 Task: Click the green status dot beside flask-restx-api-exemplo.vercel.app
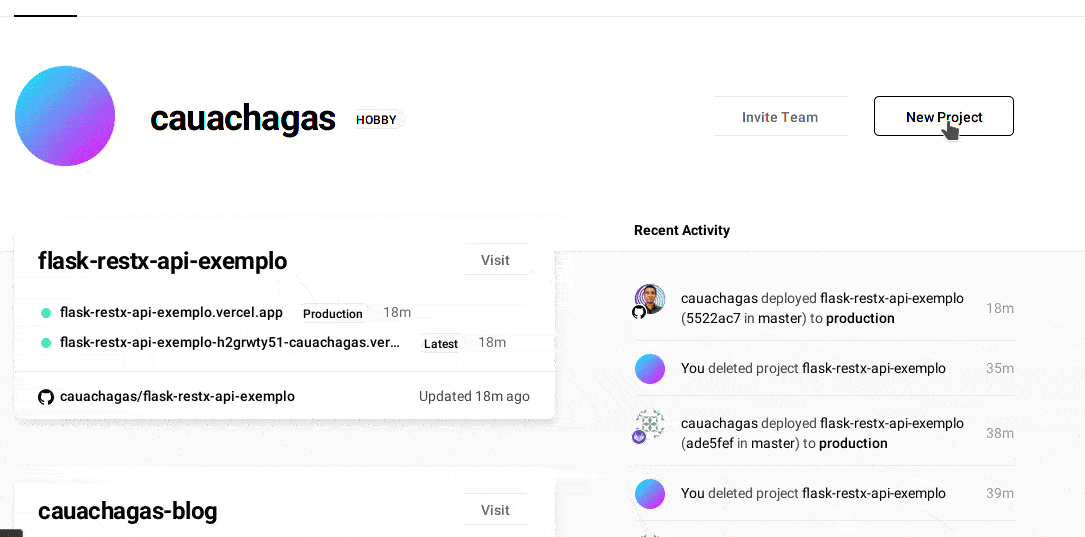pos(45,313)
